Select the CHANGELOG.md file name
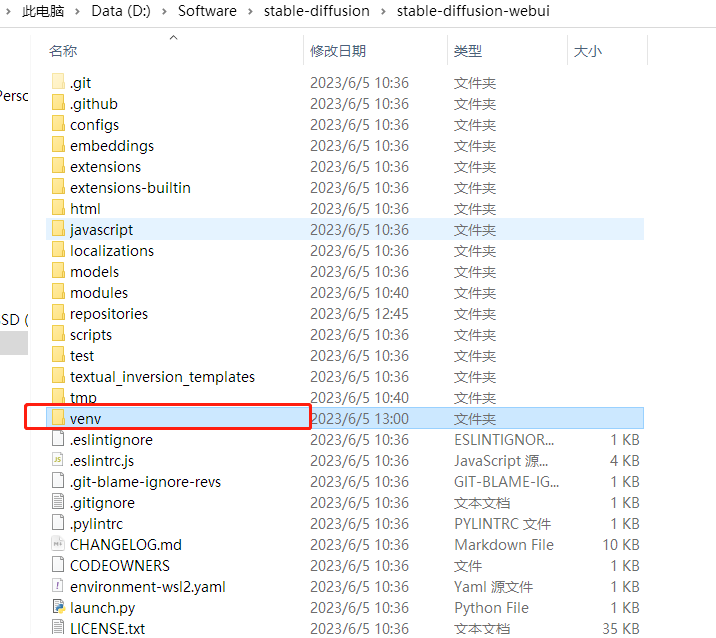Viewport: 716px width, 638px height. point(126,545)
